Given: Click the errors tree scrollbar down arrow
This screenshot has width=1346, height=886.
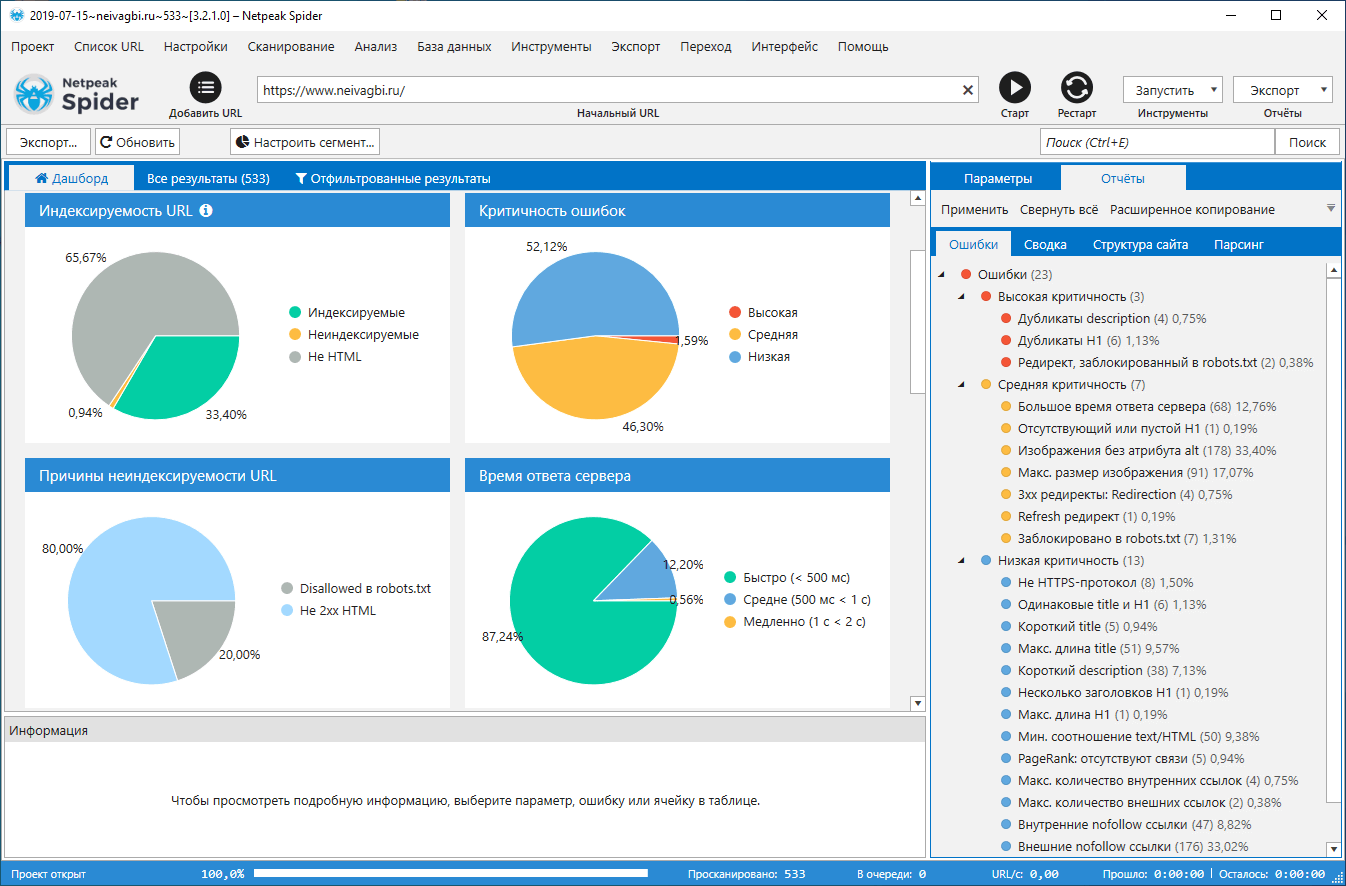Looking at the screenshot, I should 1333,850.
